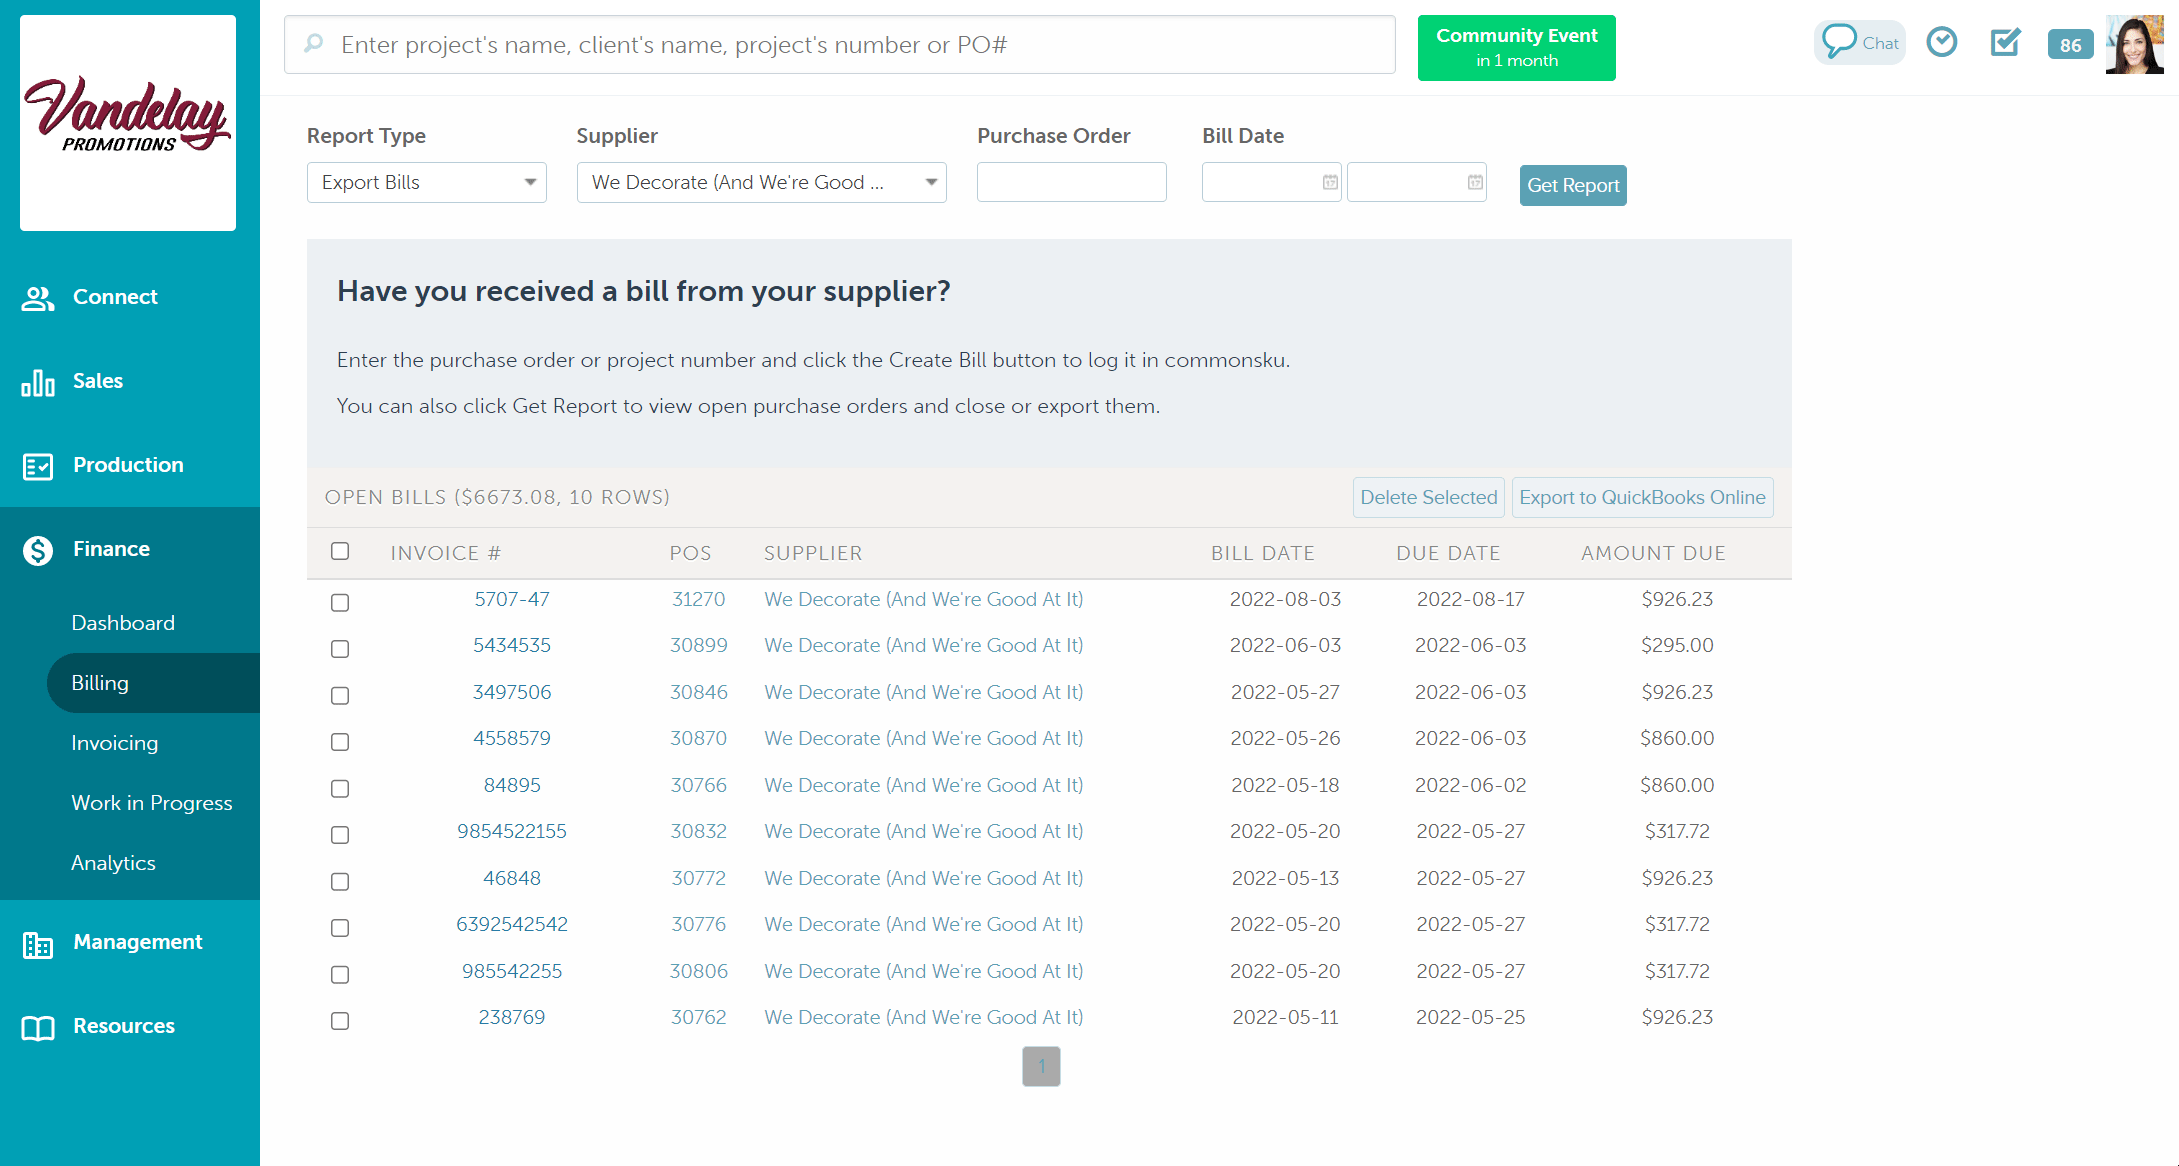Image resolution: width=2179 pixels, height=1166 pixels.
Task: Select checkbox for invoice 238769
Action: 340,1020
